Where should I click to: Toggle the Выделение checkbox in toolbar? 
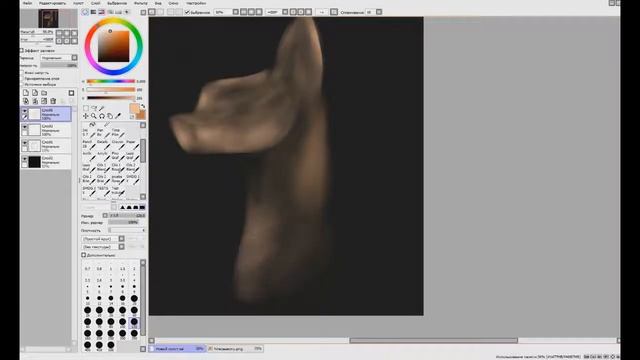(187, 12)
